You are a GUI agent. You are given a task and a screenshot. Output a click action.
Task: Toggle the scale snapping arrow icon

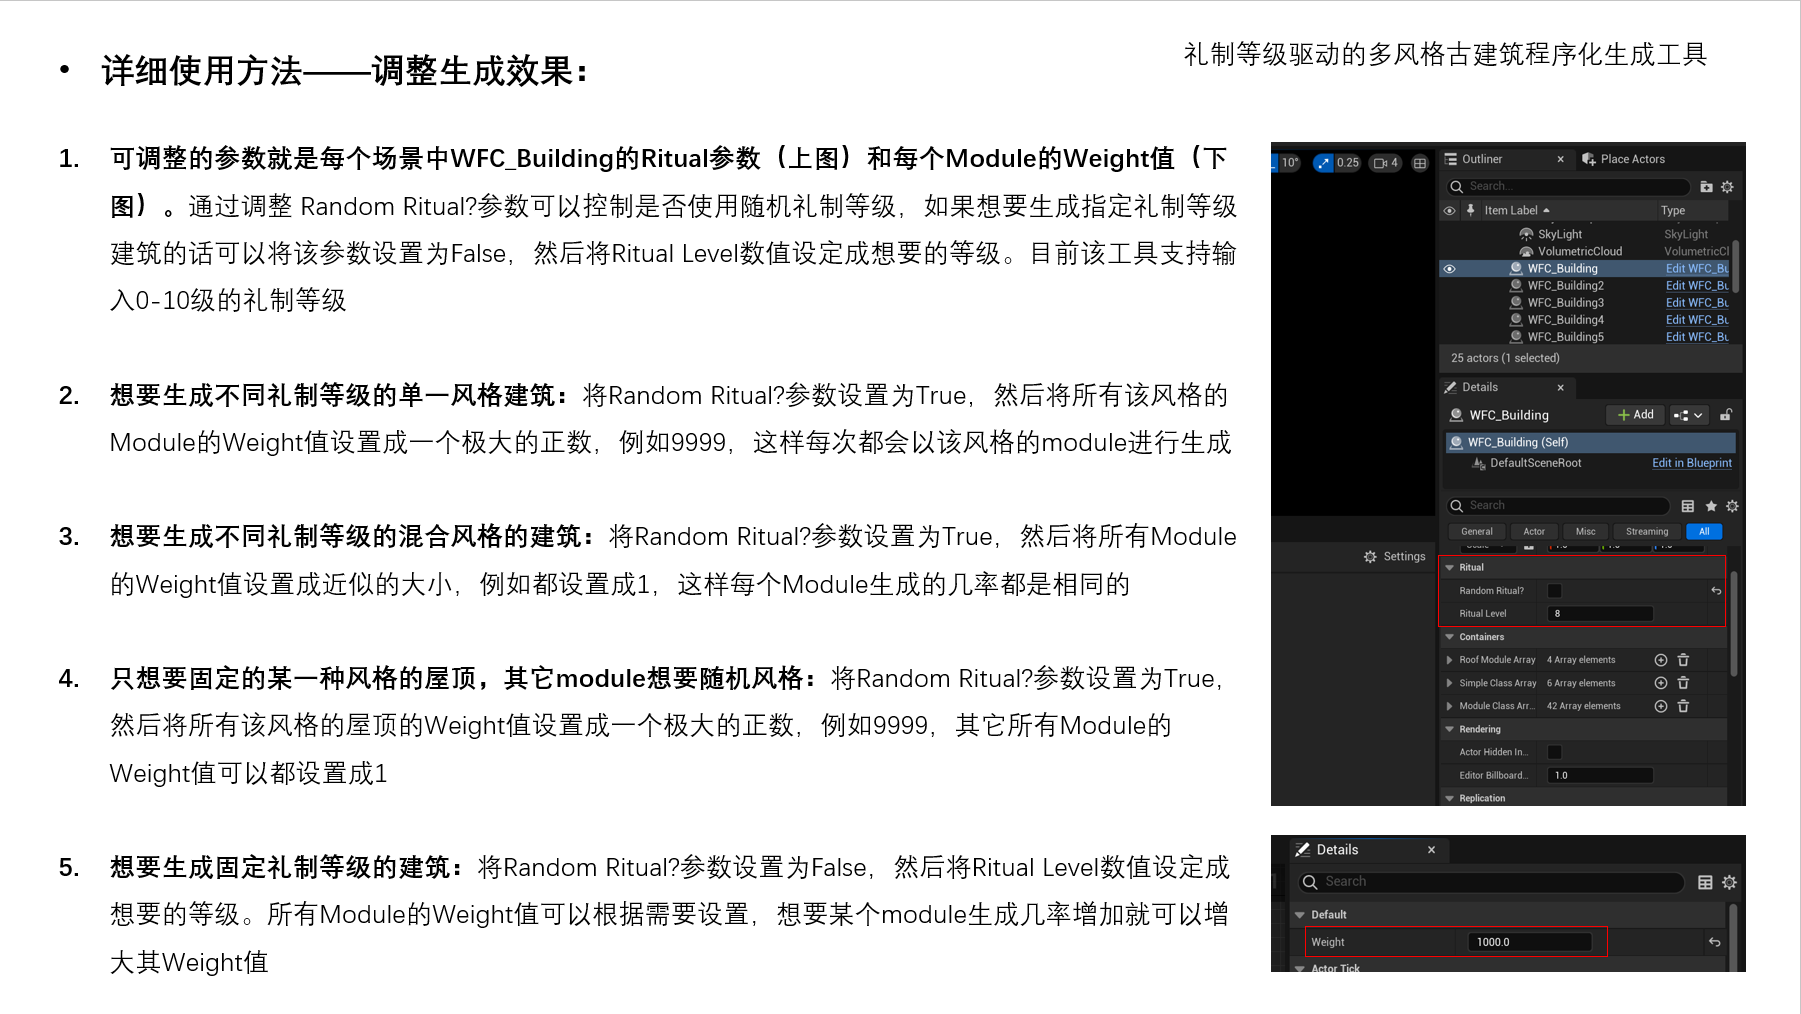click(x=1323, y=163)
